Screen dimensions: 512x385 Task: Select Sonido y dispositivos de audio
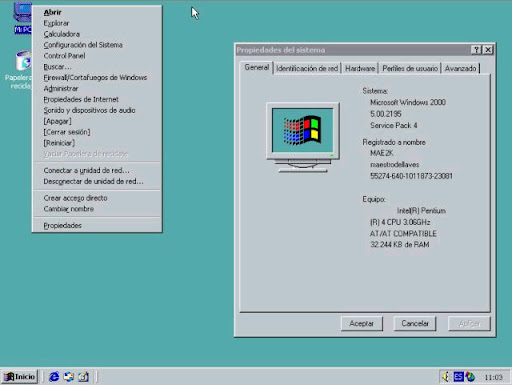[97, 110]
